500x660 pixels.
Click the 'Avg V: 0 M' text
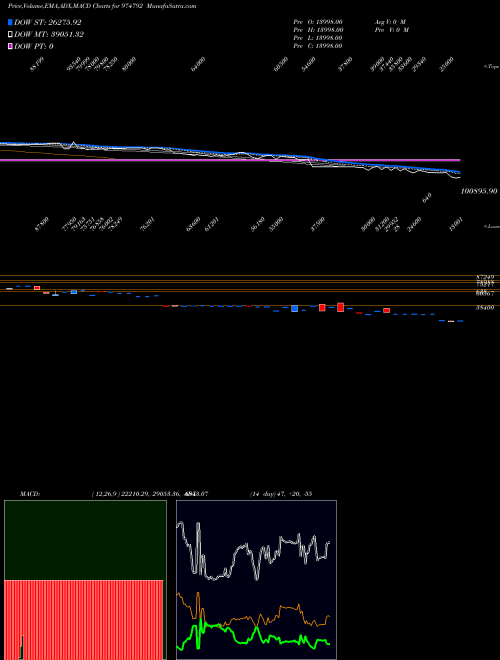click(x=390, y=22)
